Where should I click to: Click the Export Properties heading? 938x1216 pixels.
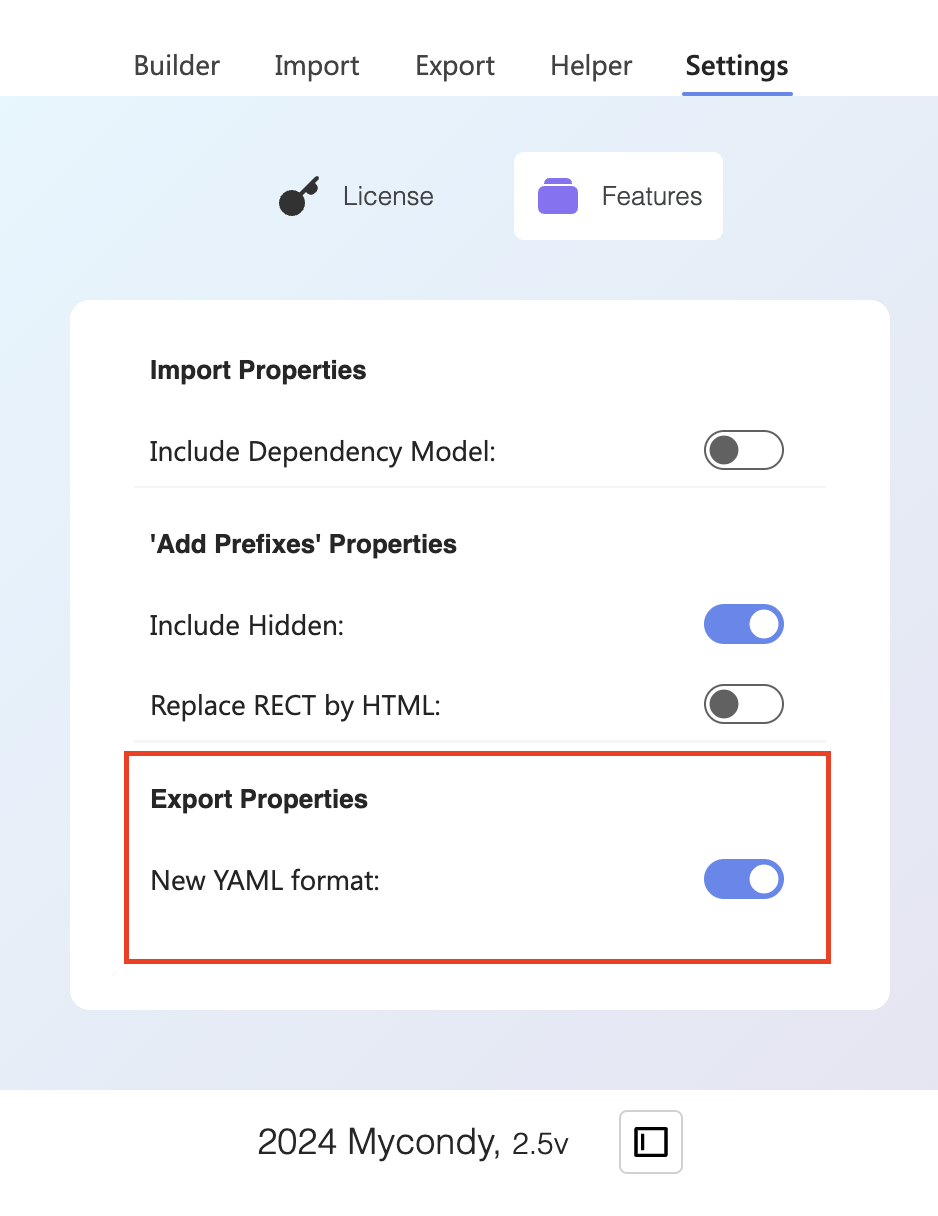[x=259, y=799]
